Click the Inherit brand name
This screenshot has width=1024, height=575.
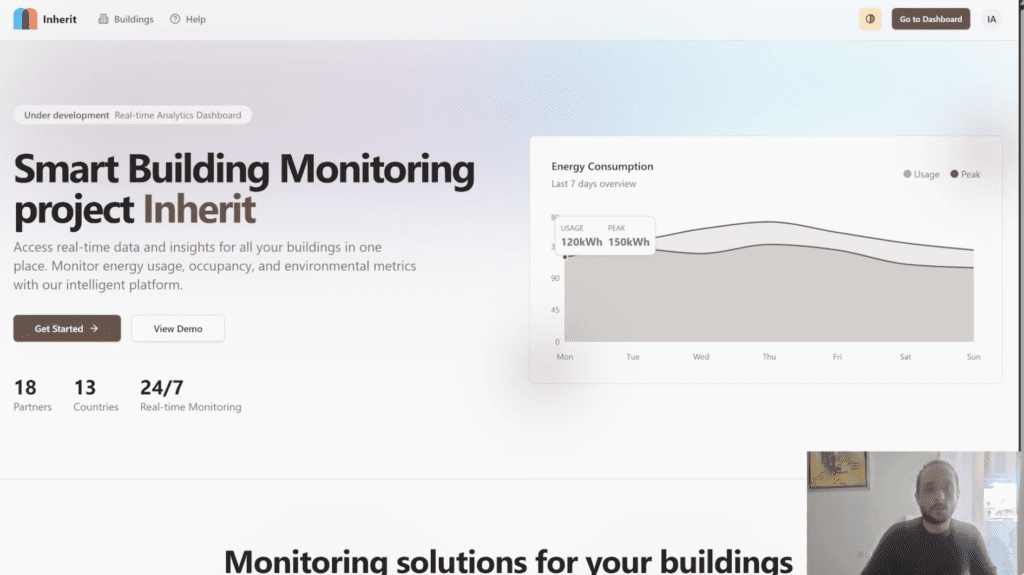pyautogui.click(x=59, y=19)
